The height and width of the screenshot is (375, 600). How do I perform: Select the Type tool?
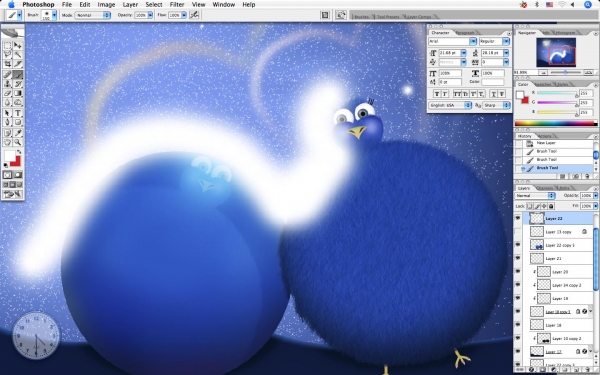point(18,113)
